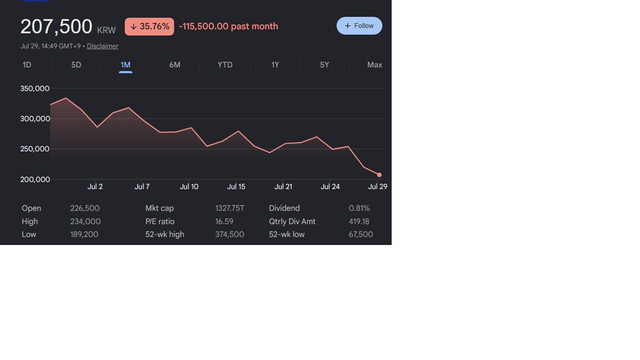640x360 pixels.
Task: Click the Jul 29, 14:49 GMT+9 timestamp
Action: pos(51,46)
